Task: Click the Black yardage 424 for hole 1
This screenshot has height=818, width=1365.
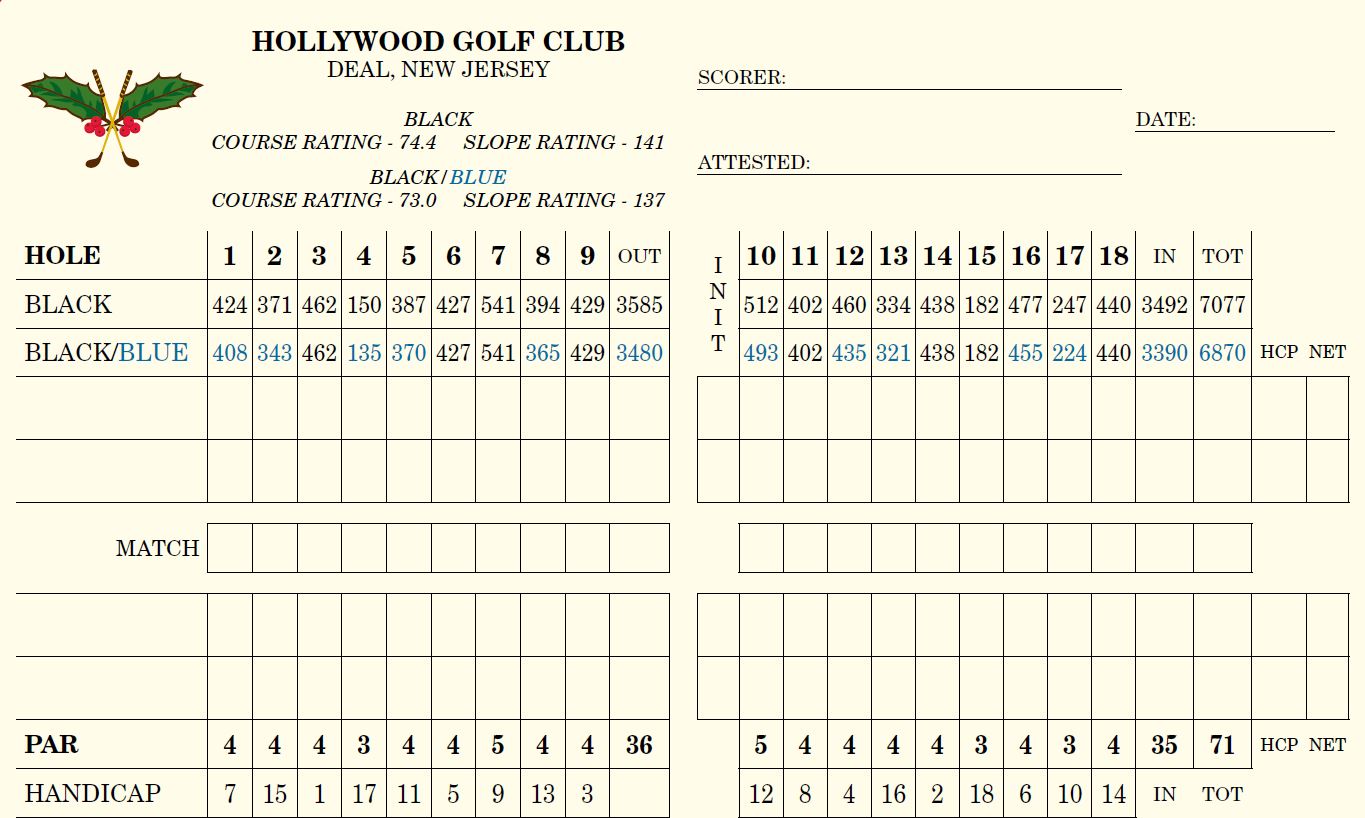Action: (230, 305)
